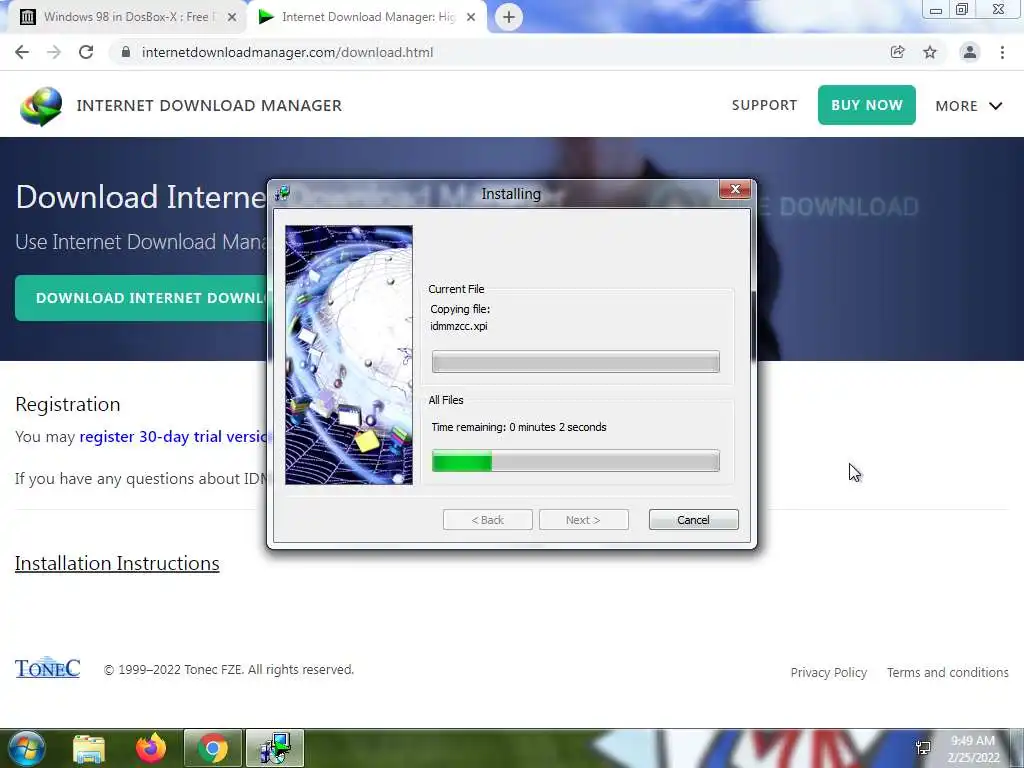
Task: Bookmark this page with the star icon
Action: click(930, 52)
